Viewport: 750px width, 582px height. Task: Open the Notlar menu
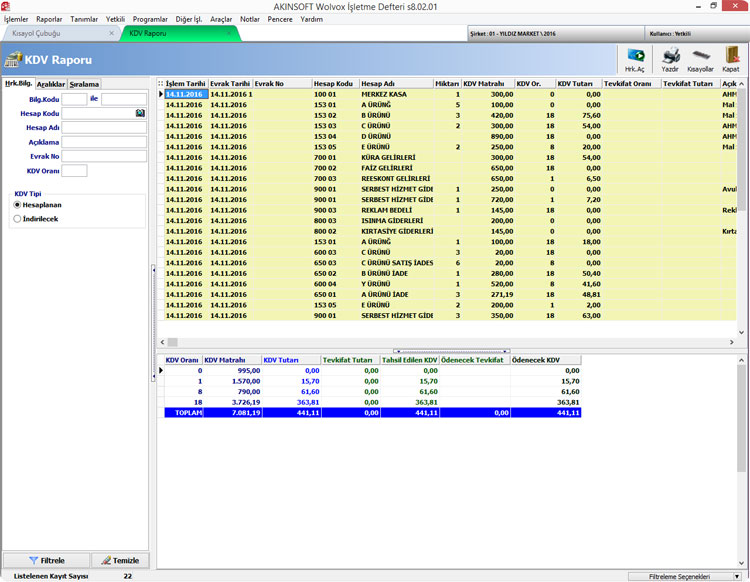pyautogui.click(x=250, y=19)
